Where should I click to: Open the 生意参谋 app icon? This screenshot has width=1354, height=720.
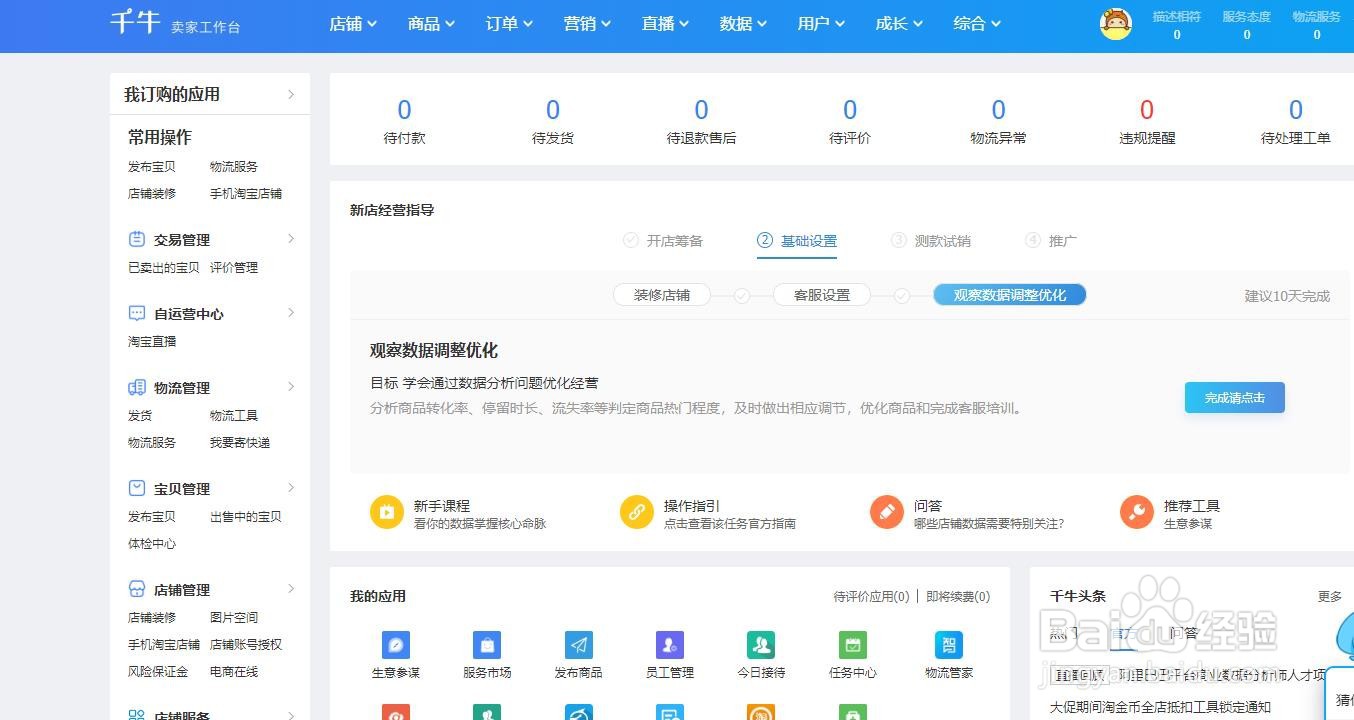pos(396,645)
